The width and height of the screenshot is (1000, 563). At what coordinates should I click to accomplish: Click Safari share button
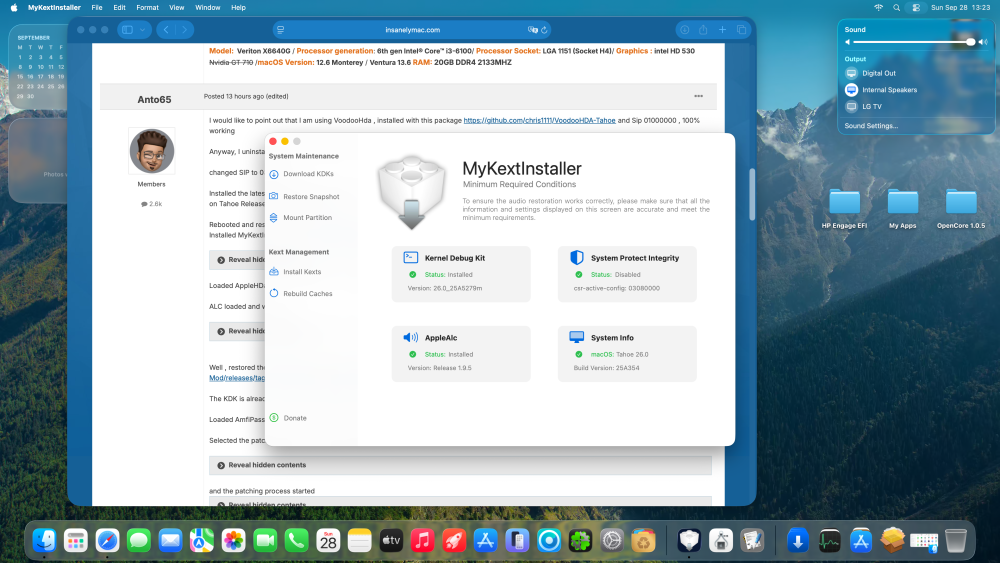703,30
